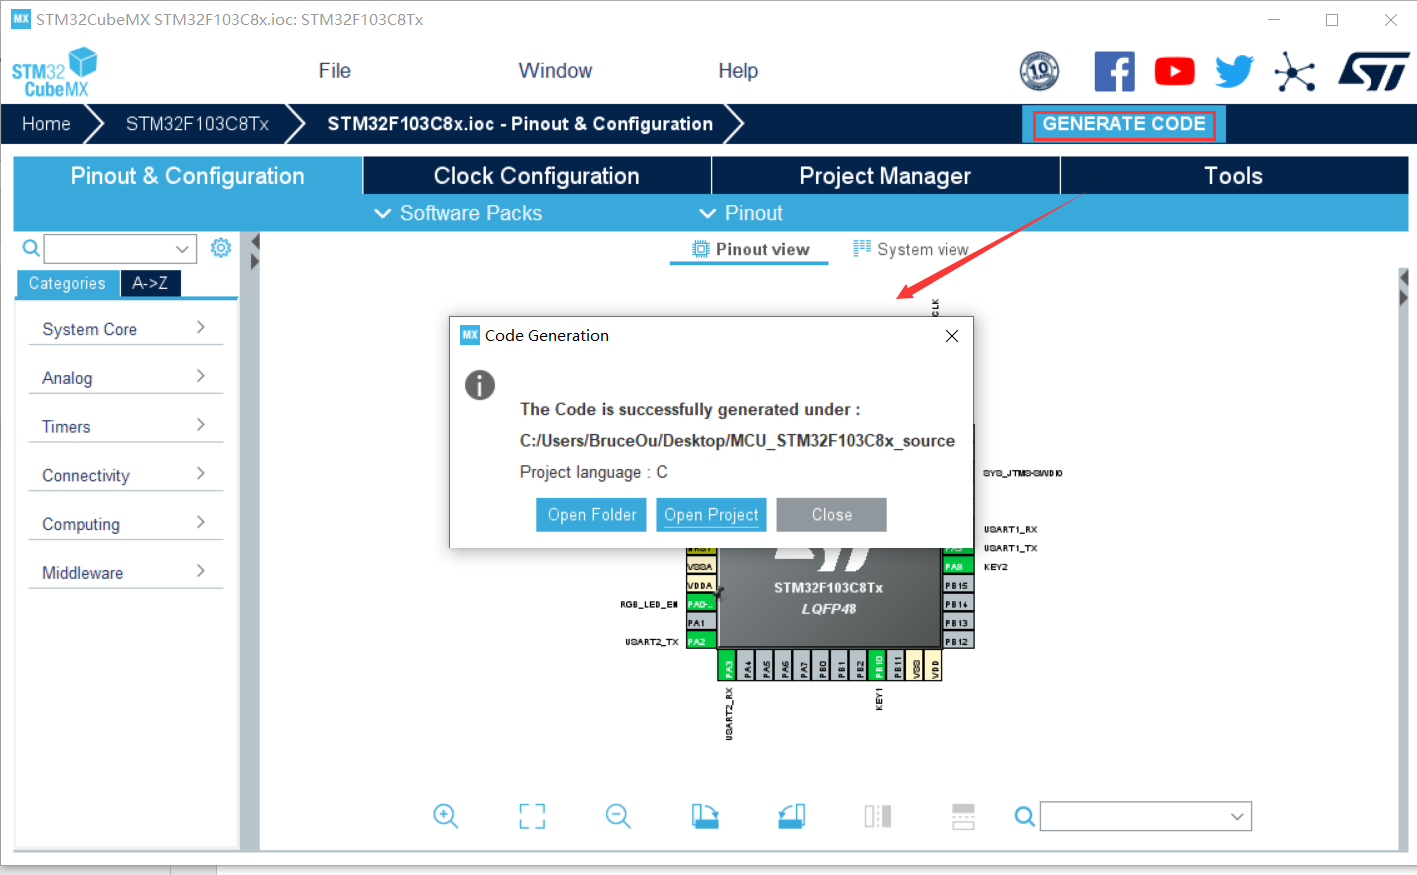Click the info icon in Code Generation dialog
The image size is (1417, 875).
tap(480, 385)
